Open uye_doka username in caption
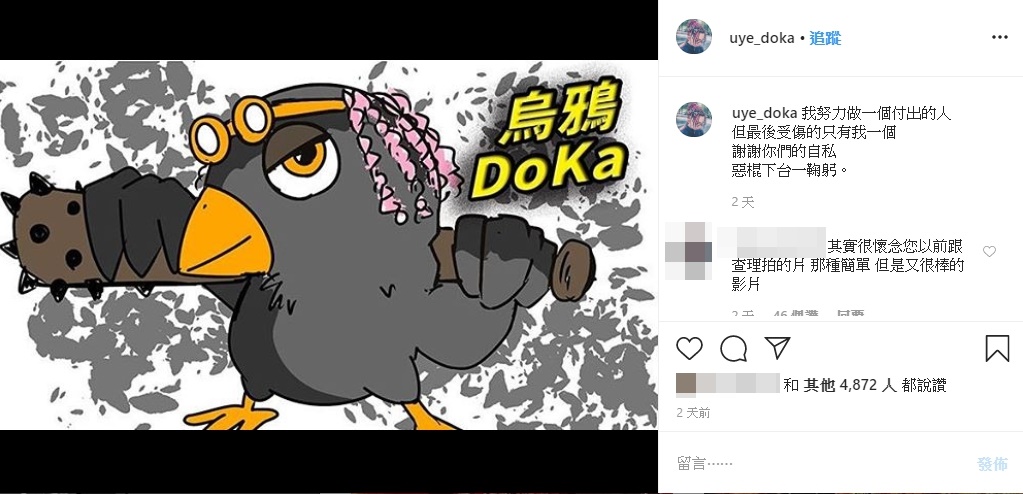 764,114
